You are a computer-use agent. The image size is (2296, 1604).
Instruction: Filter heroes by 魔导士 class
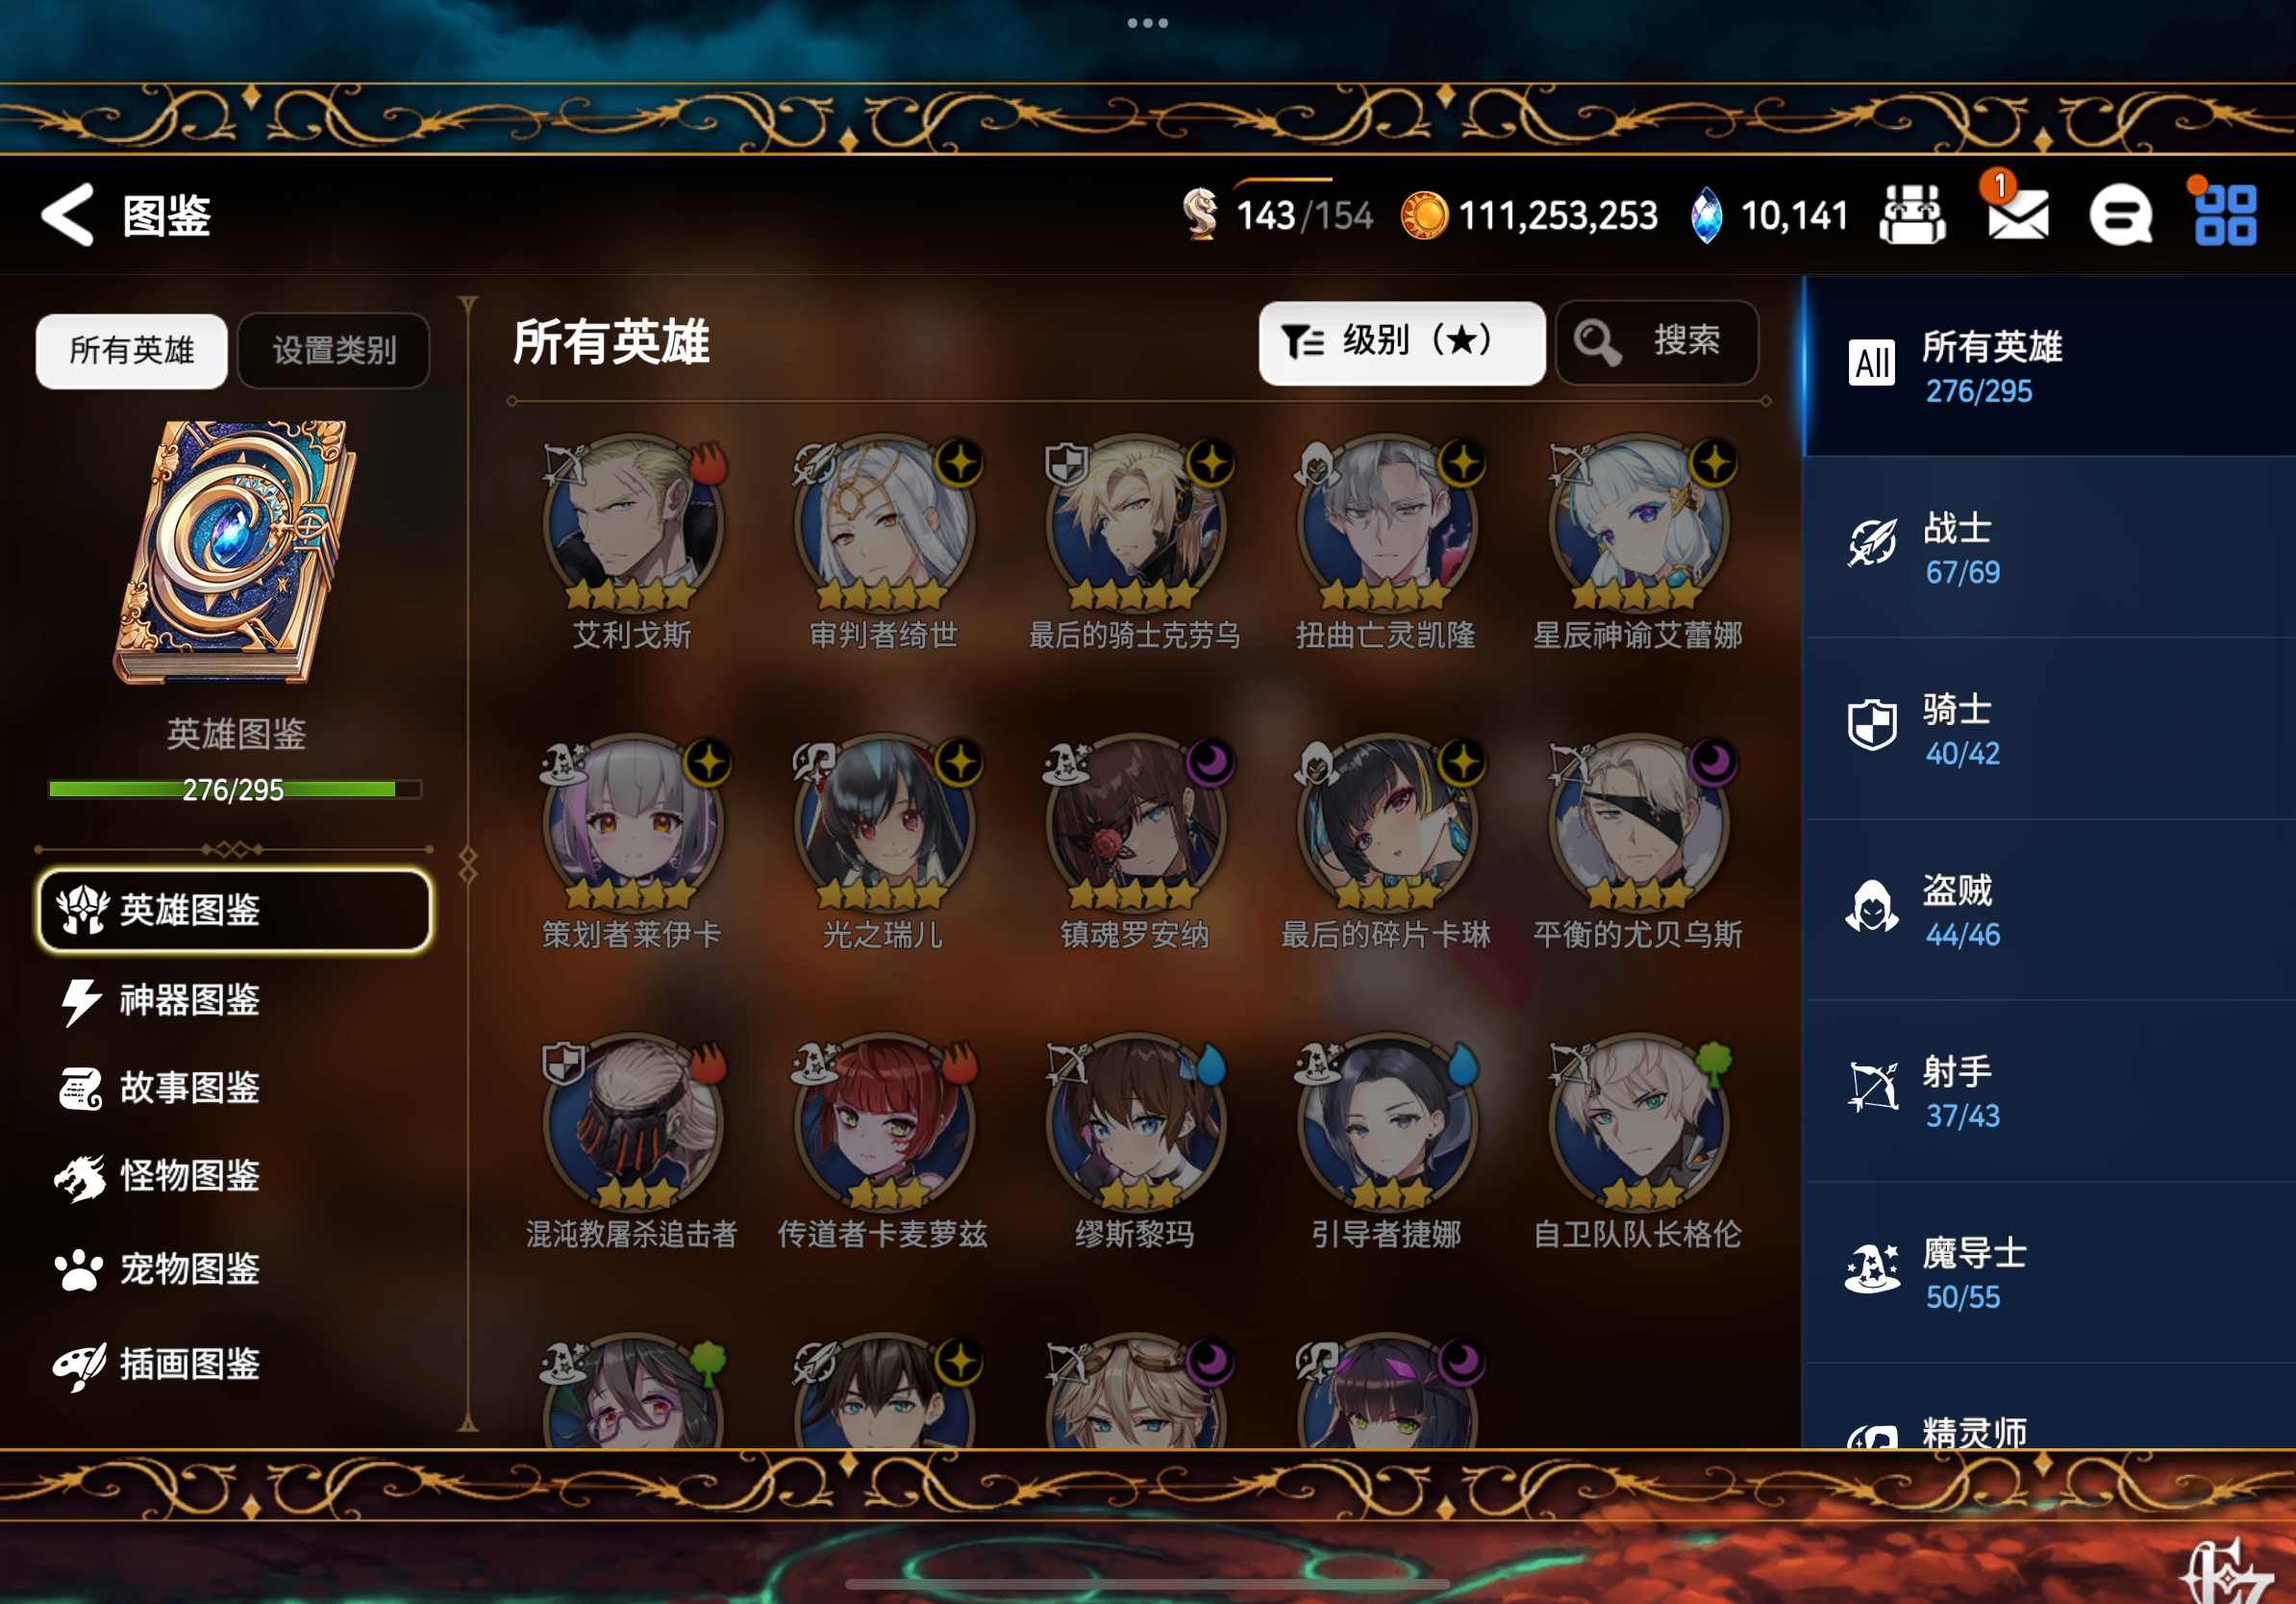click(x=2049, y=1273)
